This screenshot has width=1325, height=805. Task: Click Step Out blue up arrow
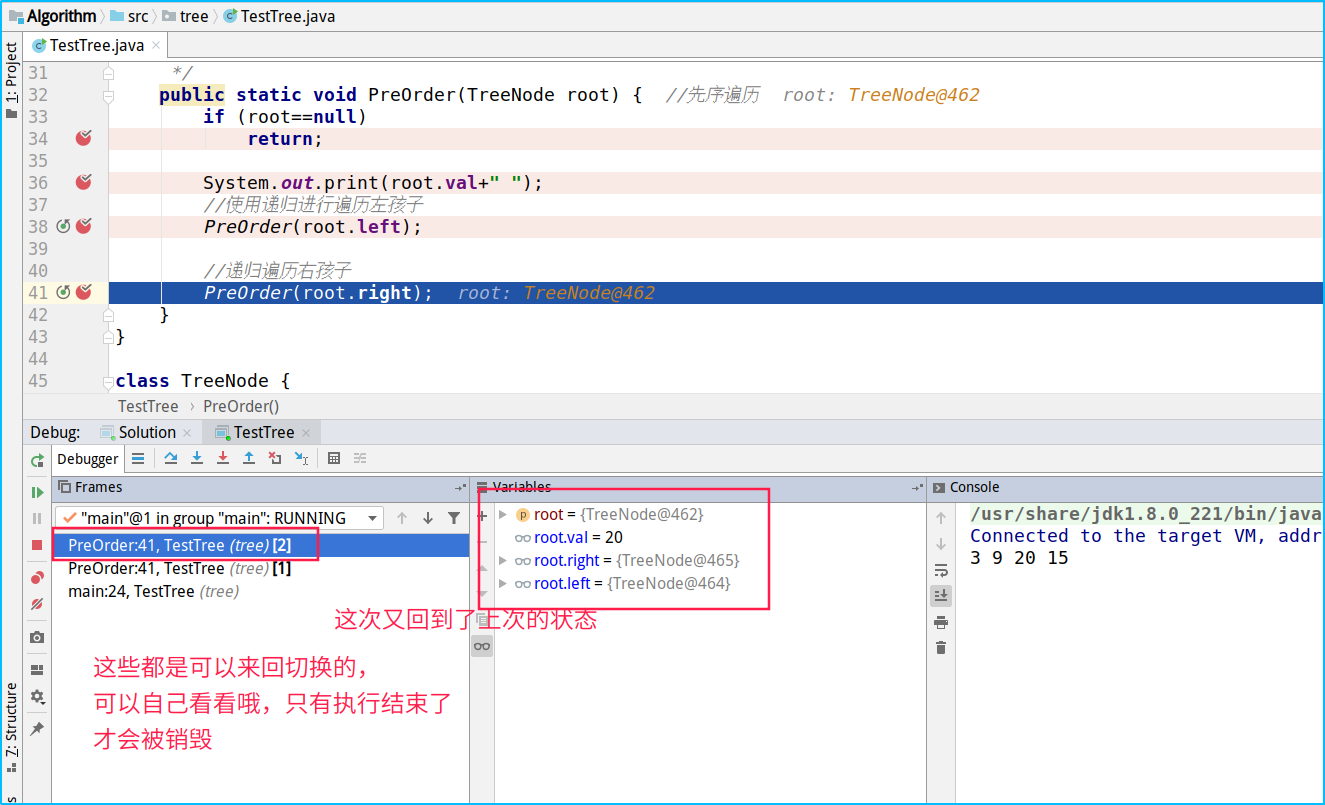(249, 458)
